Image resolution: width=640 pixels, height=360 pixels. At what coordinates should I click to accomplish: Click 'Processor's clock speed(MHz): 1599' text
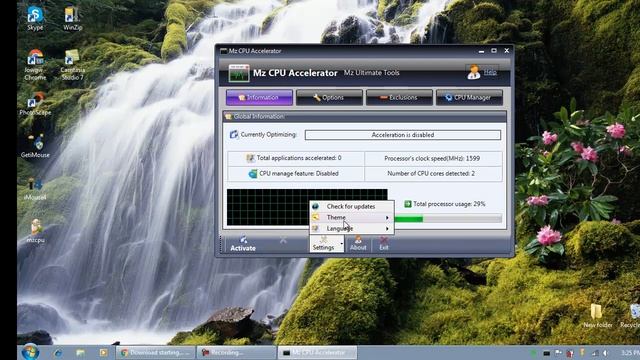(x=432, y=158)
